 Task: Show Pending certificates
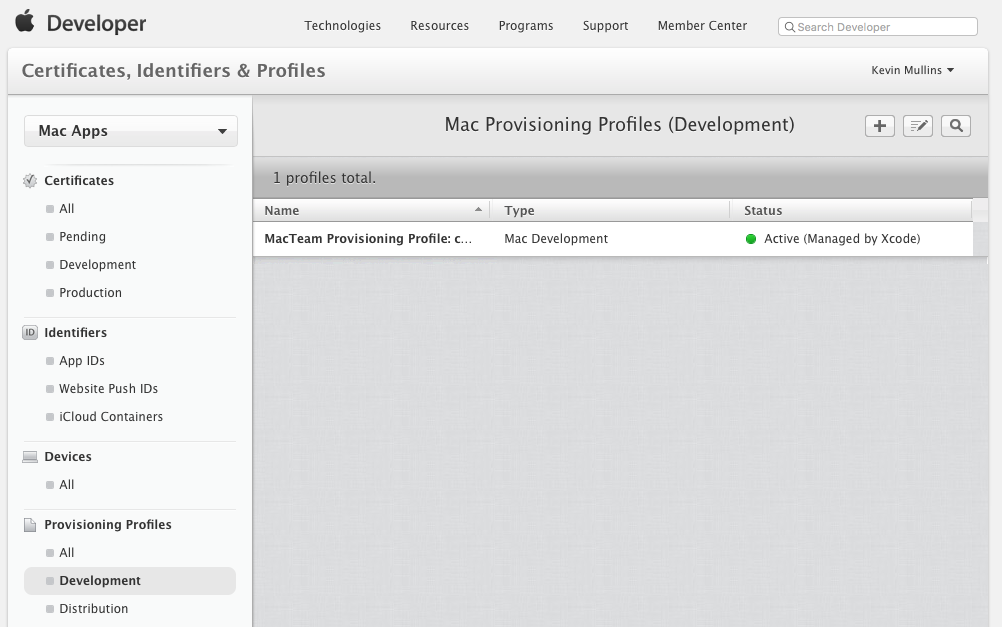(82, 237)
